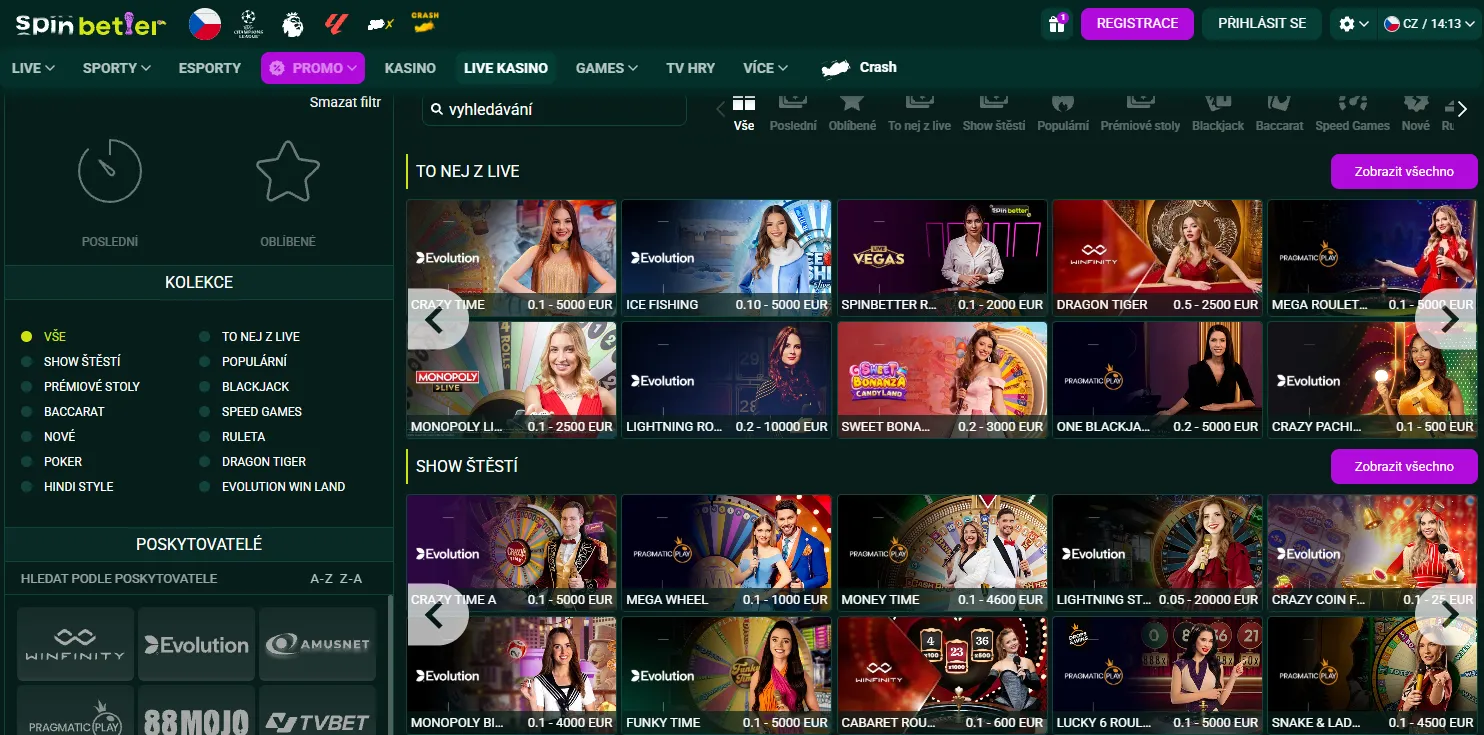Sort providers A-Z

pyautogui.click(x=321, y=579)
